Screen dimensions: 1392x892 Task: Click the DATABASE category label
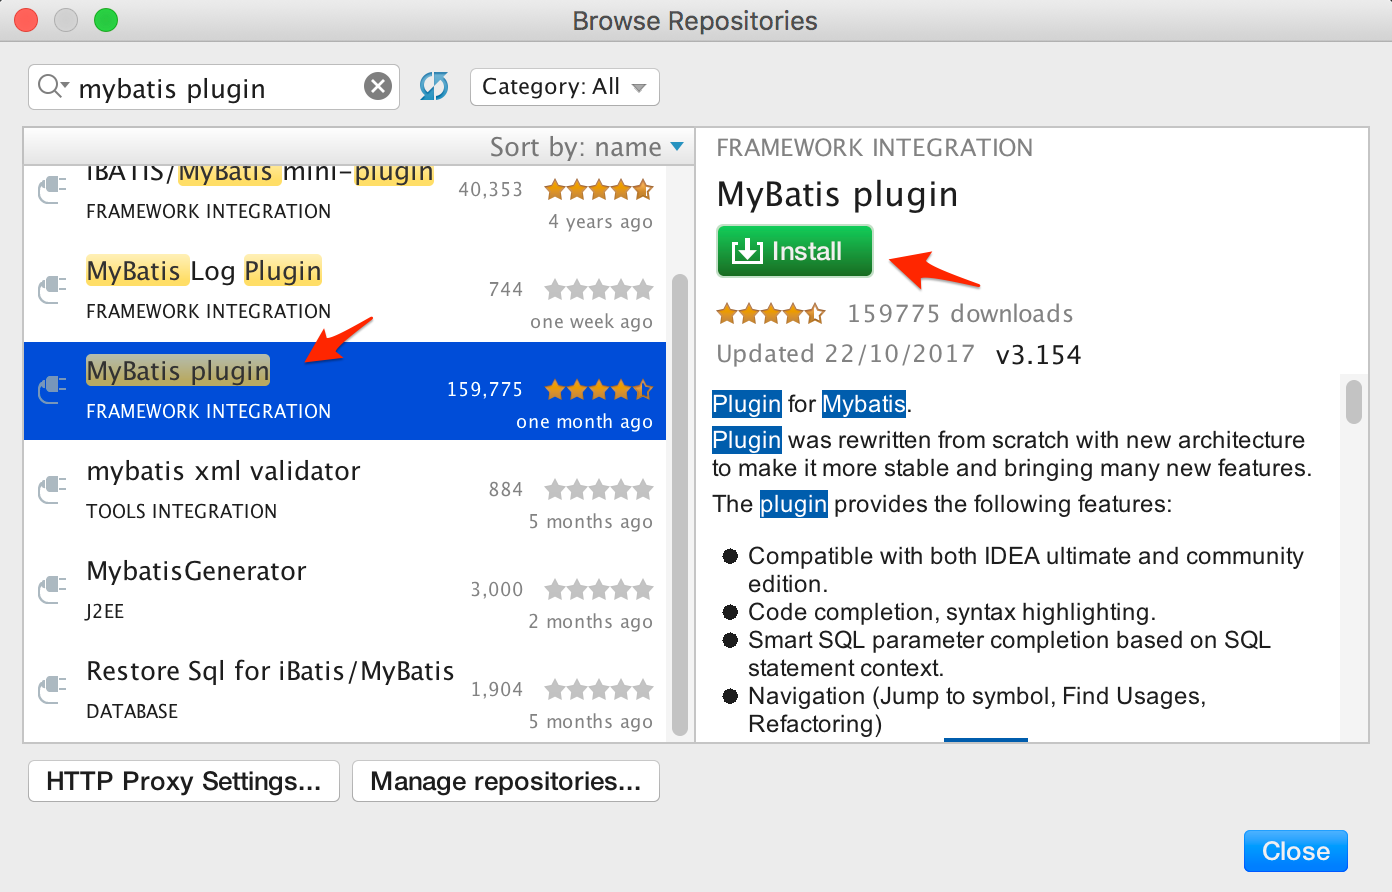coord(132,711)
